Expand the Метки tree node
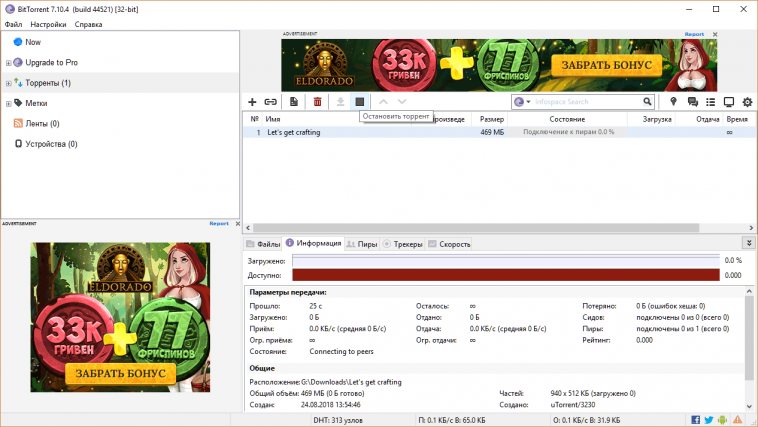Image resolution: width=758 pixels, height=427 pixels. tap(8, 103)
